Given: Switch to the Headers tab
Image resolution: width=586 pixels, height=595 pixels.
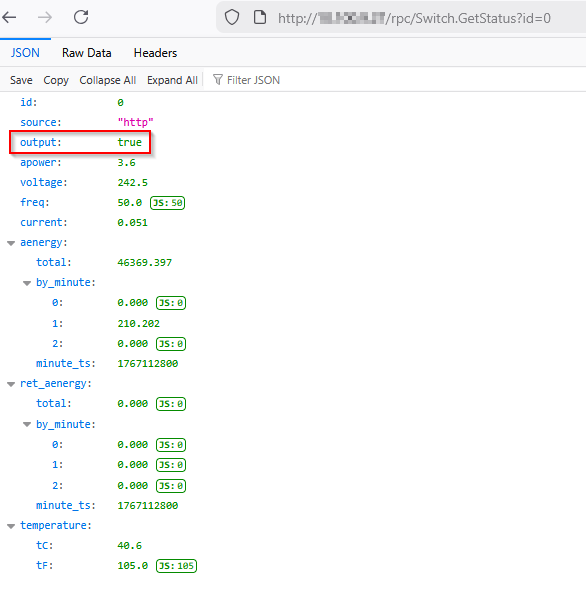Looking at the screenshot, I should pos(155,53).
